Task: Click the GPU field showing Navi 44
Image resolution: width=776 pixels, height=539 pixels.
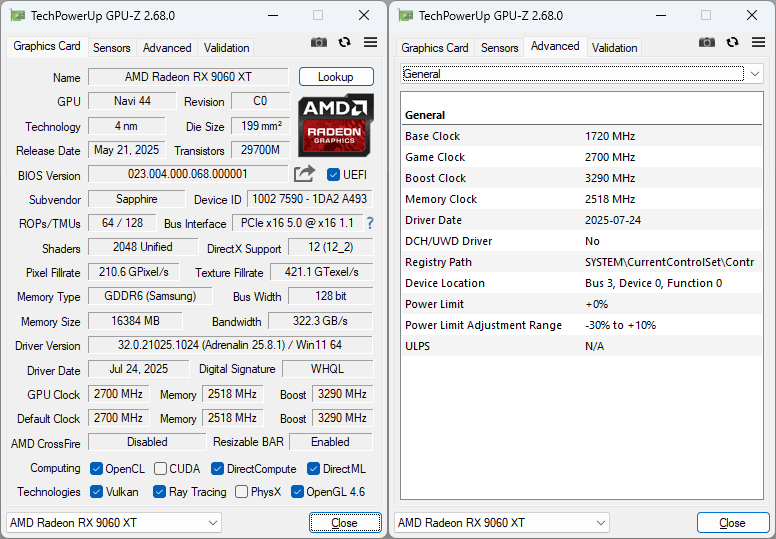Action: [132, 101]
